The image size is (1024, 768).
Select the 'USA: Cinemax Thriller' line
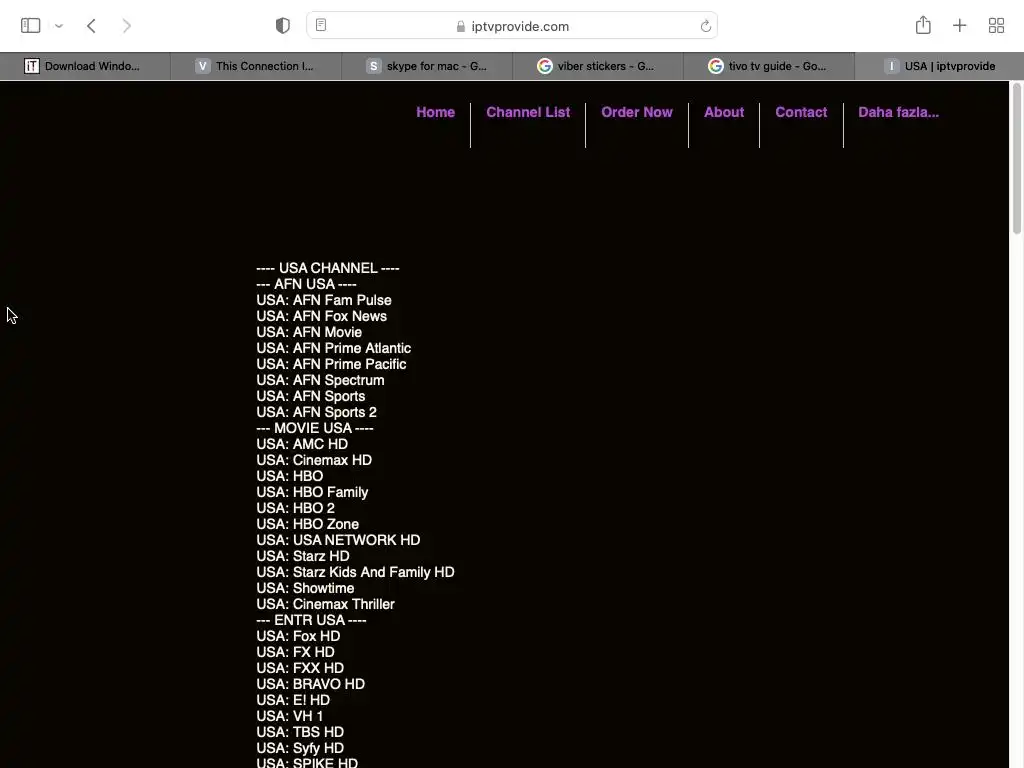coord(325,604)
